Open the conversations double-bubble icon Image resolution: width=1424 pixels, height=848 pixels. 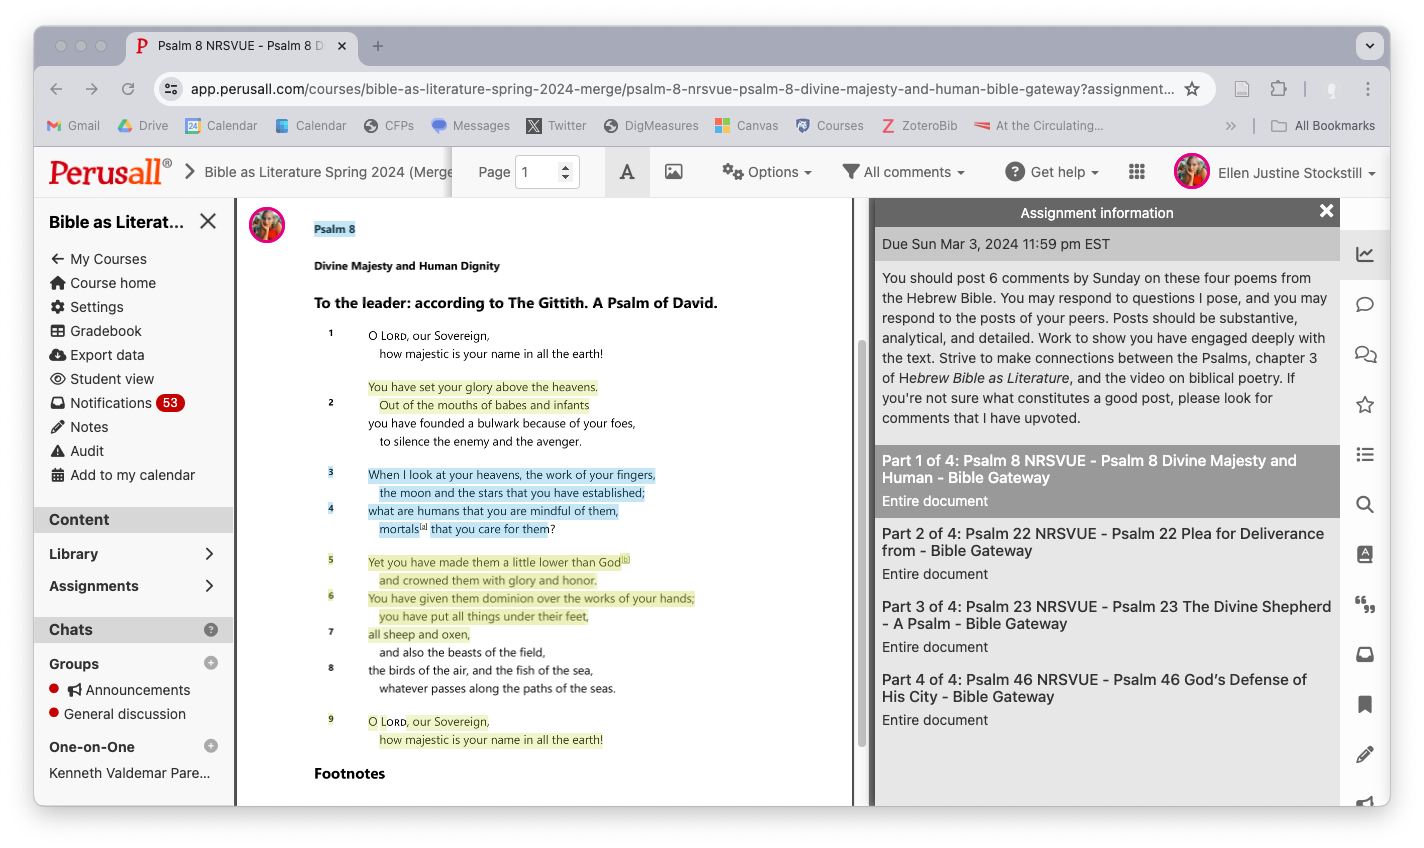point(1364,355)
